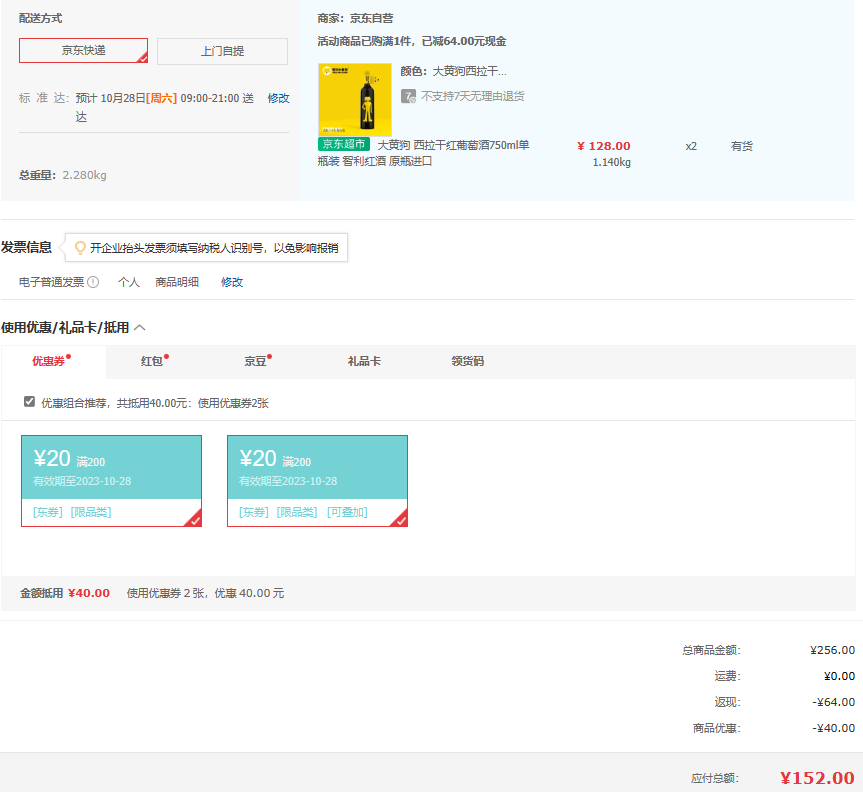Open 大黄狗 西拉干红葡萄酒 product title link
Viewport: 863px width, 792px height.
pyautogui.click(x=424, y=153)
